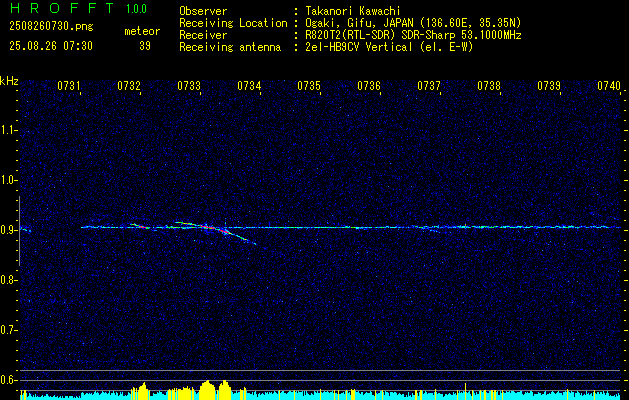Click the 0738 time marker
629x400 pixels.
[x=489, y=86]
